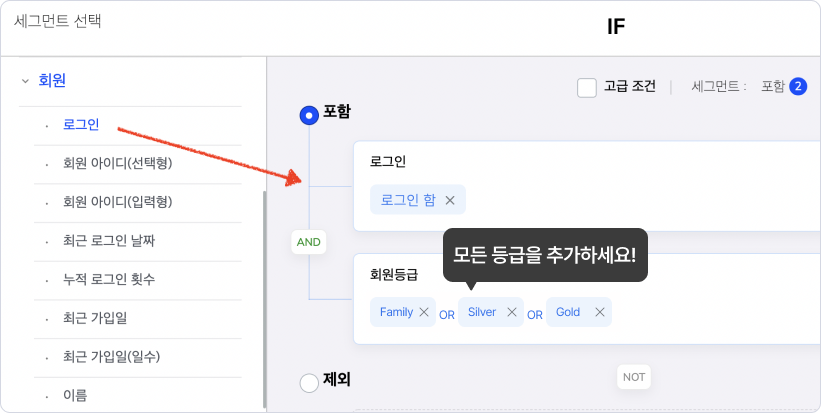Click the AND operator badge

pos(308,242)
